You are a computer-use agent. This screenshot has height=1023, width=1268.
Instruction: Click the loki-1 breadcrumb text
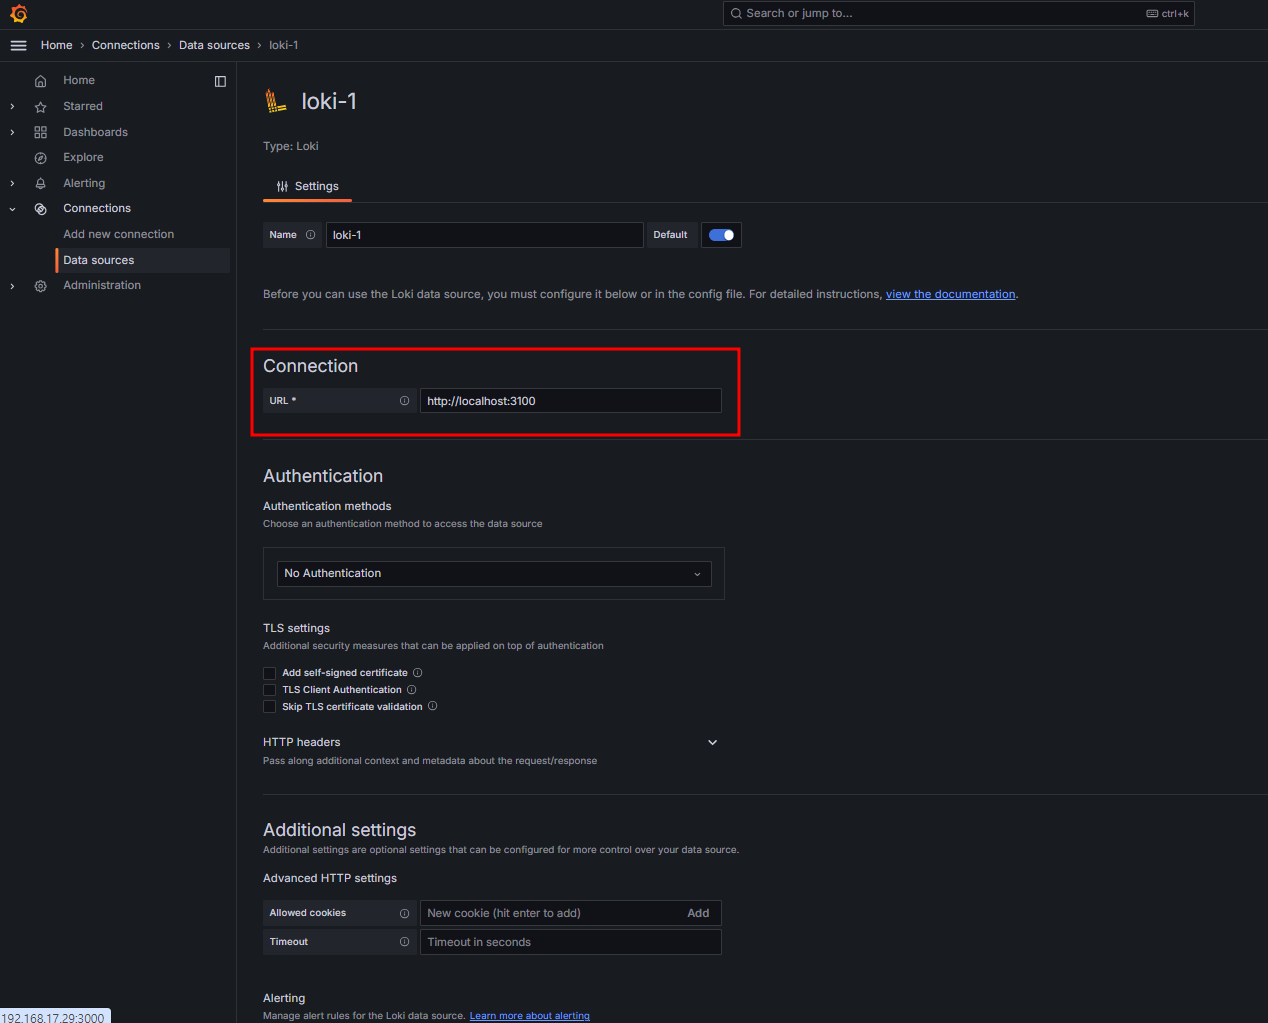tap(283, 46)
